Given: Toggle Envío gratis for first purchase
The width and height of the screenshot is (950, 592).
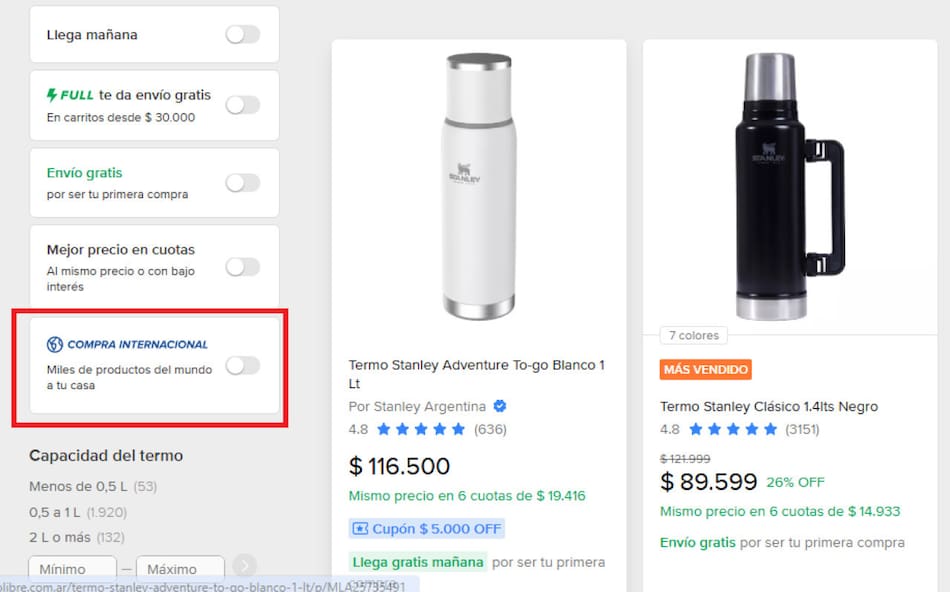Looking at the screenshot, I should coord(241,183).
